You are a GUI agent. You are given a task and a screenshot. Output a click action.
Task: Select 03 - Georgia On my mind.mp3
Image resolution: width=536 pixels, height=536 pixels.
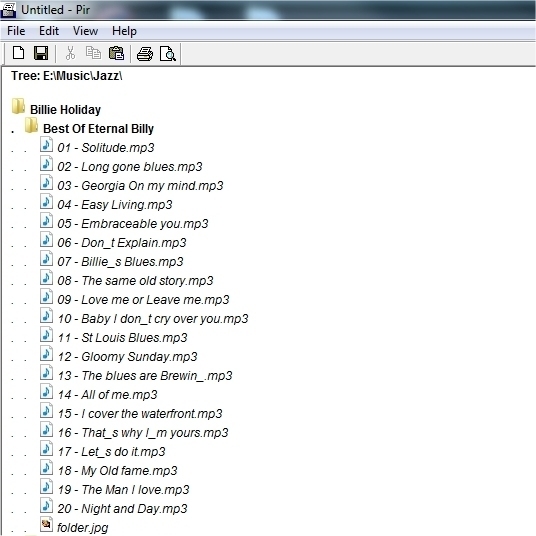click(140, 186)
